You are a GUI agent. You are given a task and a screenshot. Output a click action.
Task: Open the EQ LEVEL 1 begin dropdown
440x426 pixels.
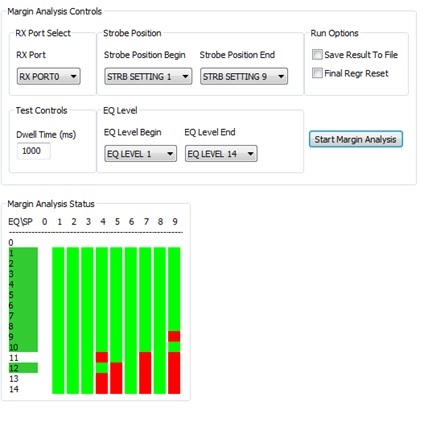point(140,154)
